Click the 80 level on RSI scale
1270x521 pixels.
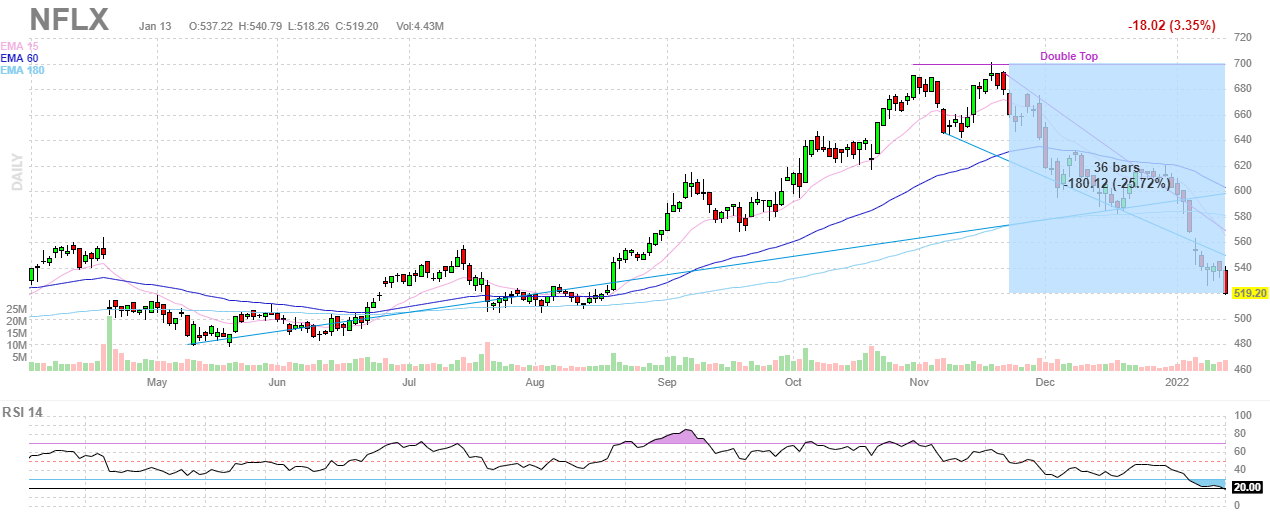click(x=1239, y=433)
